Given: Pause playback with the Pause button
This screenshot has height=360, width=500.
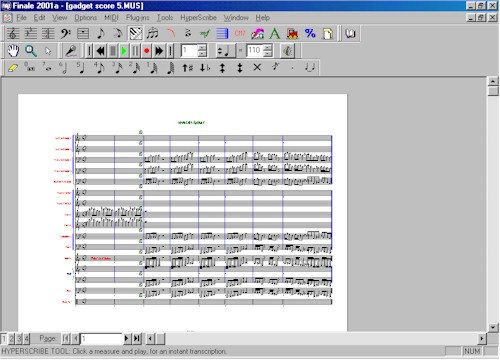Looking at the screenshot, I should tap(135, 51).
